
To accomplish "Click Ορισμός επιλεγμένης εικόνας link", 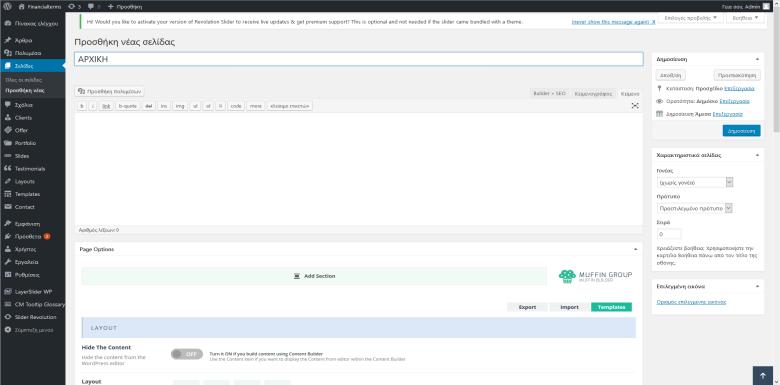I will (691, 302).
